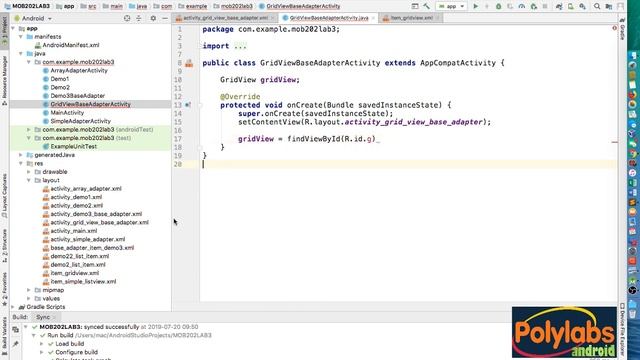Click the Sync Project with Gradle Files icon

(559, 6)
